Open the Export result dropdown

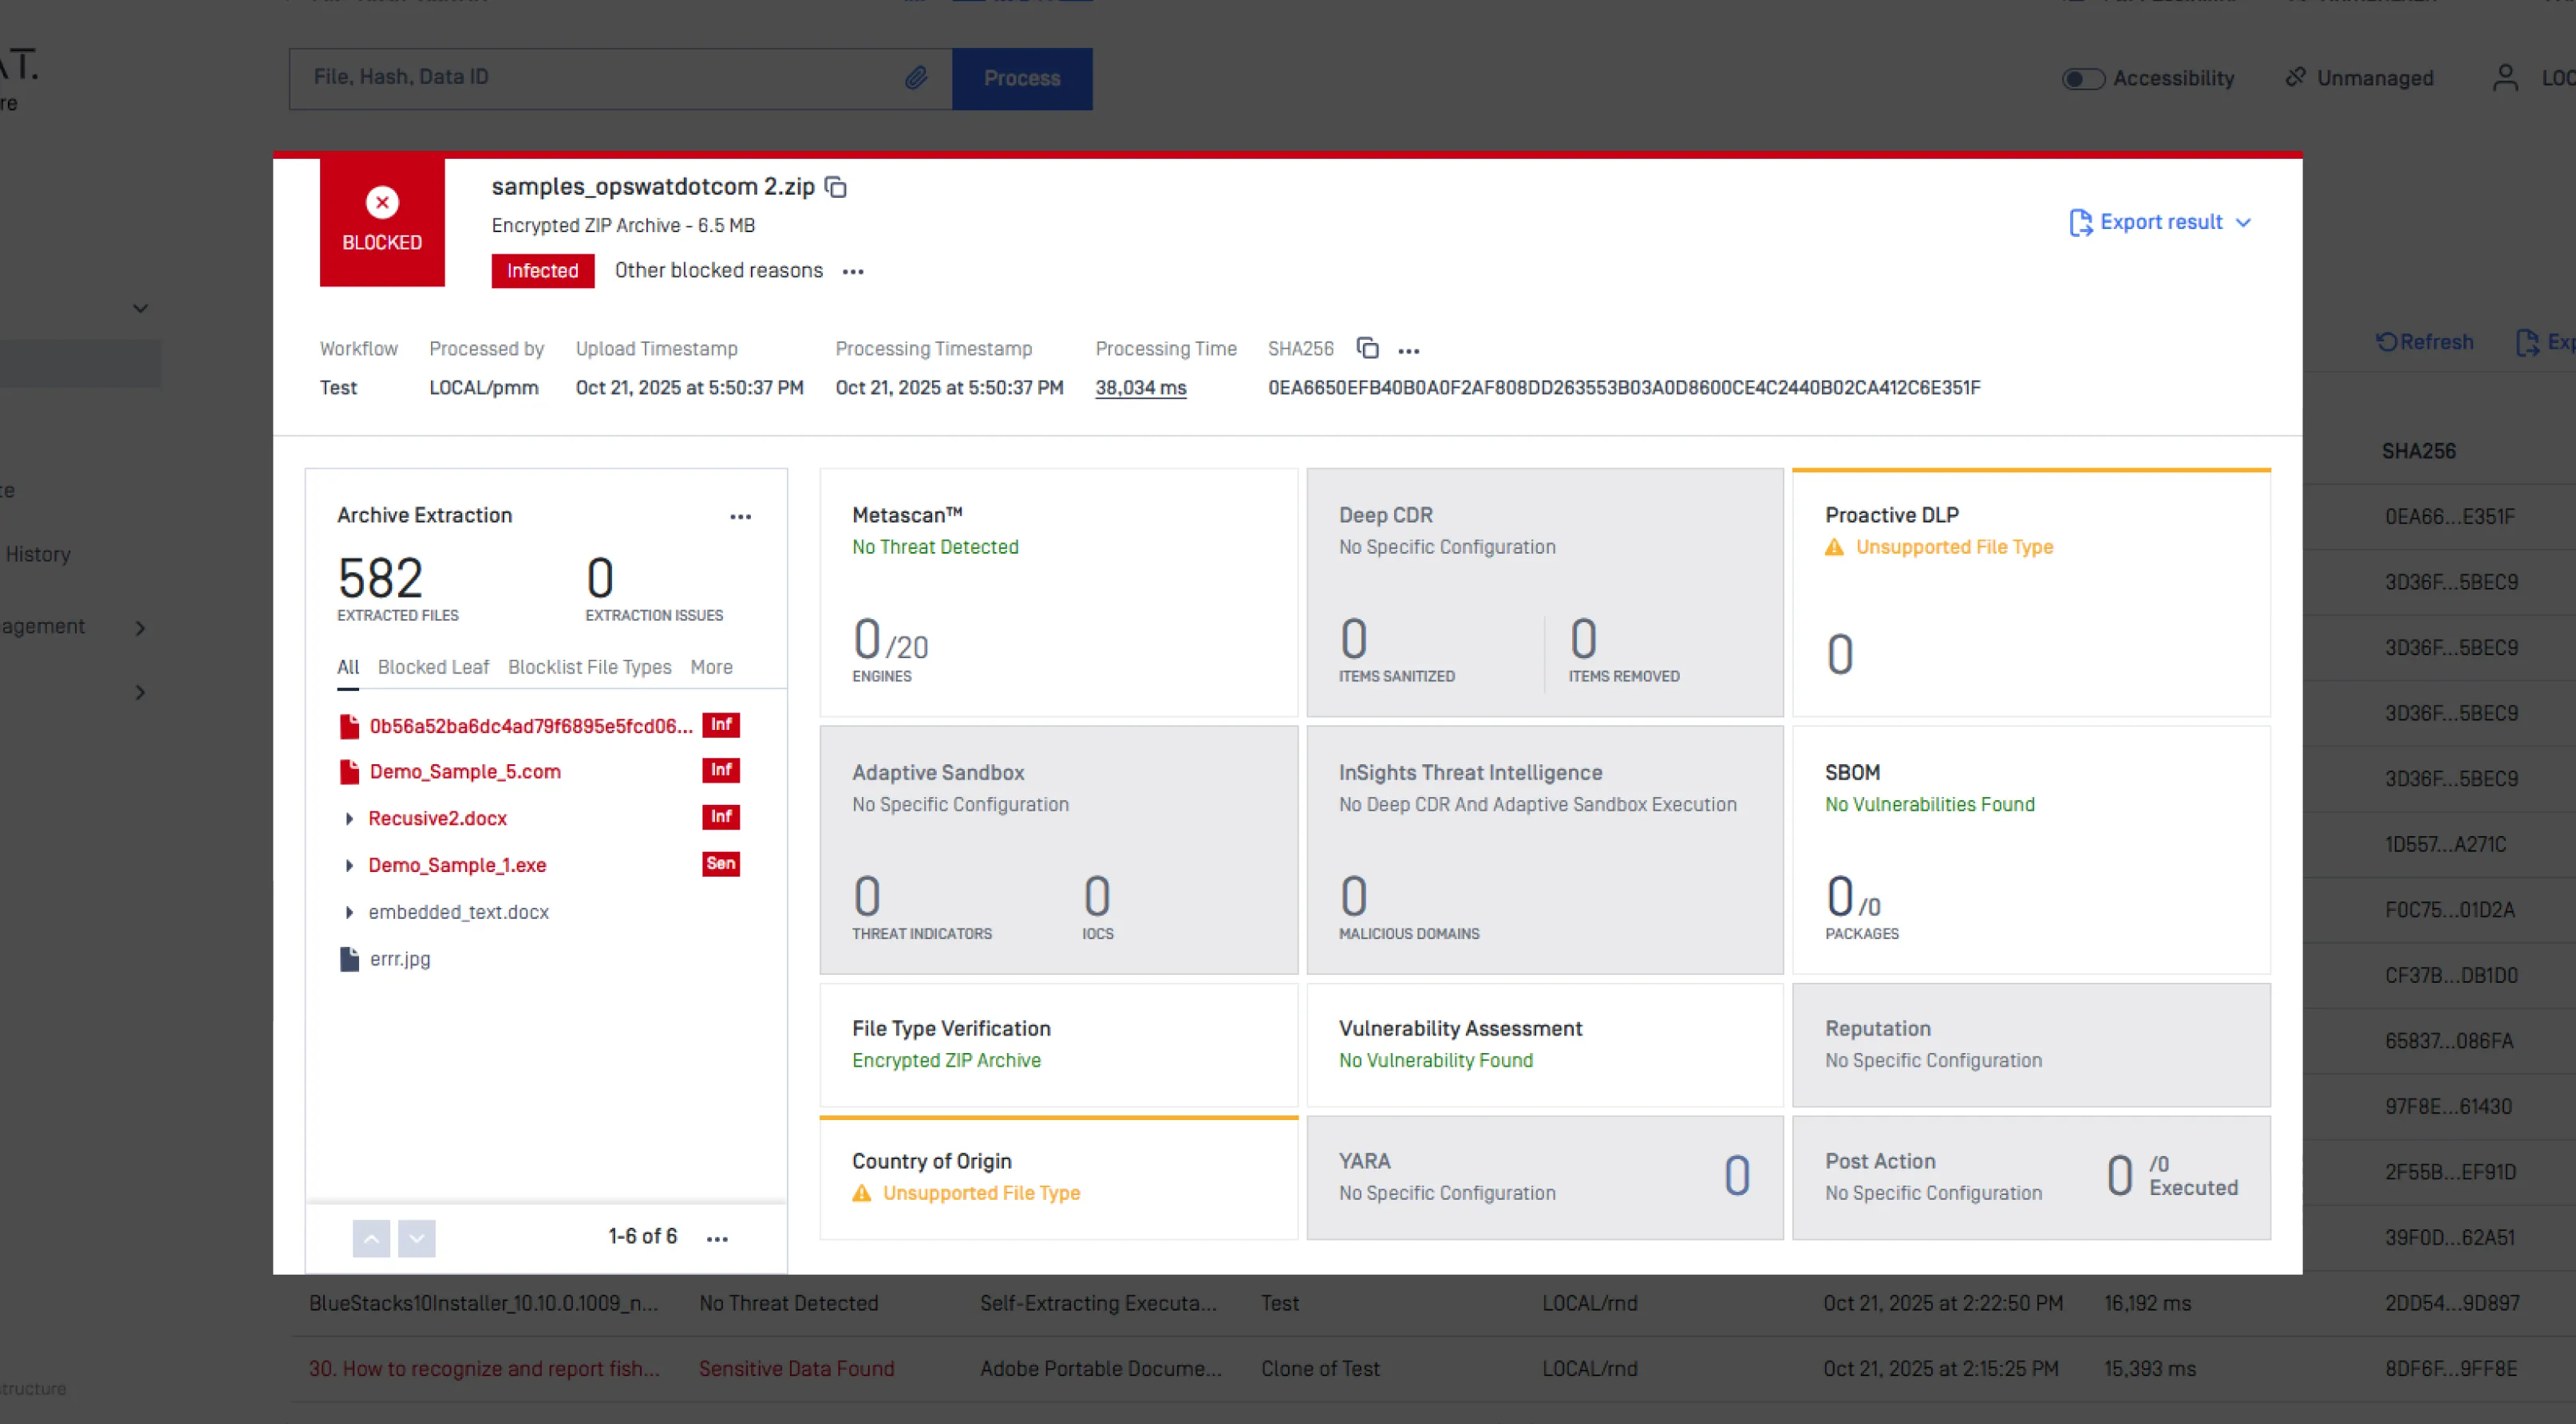point(2160,222)
